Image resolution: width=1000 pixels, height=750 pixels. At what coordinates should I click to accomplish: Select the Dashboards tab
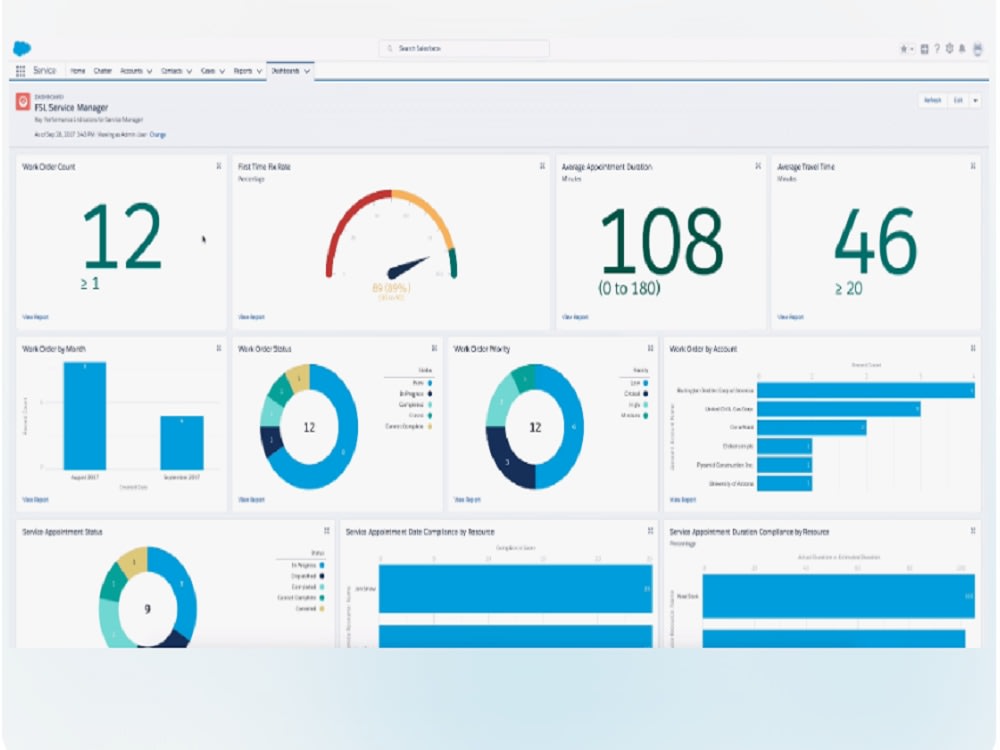(285, 71)
